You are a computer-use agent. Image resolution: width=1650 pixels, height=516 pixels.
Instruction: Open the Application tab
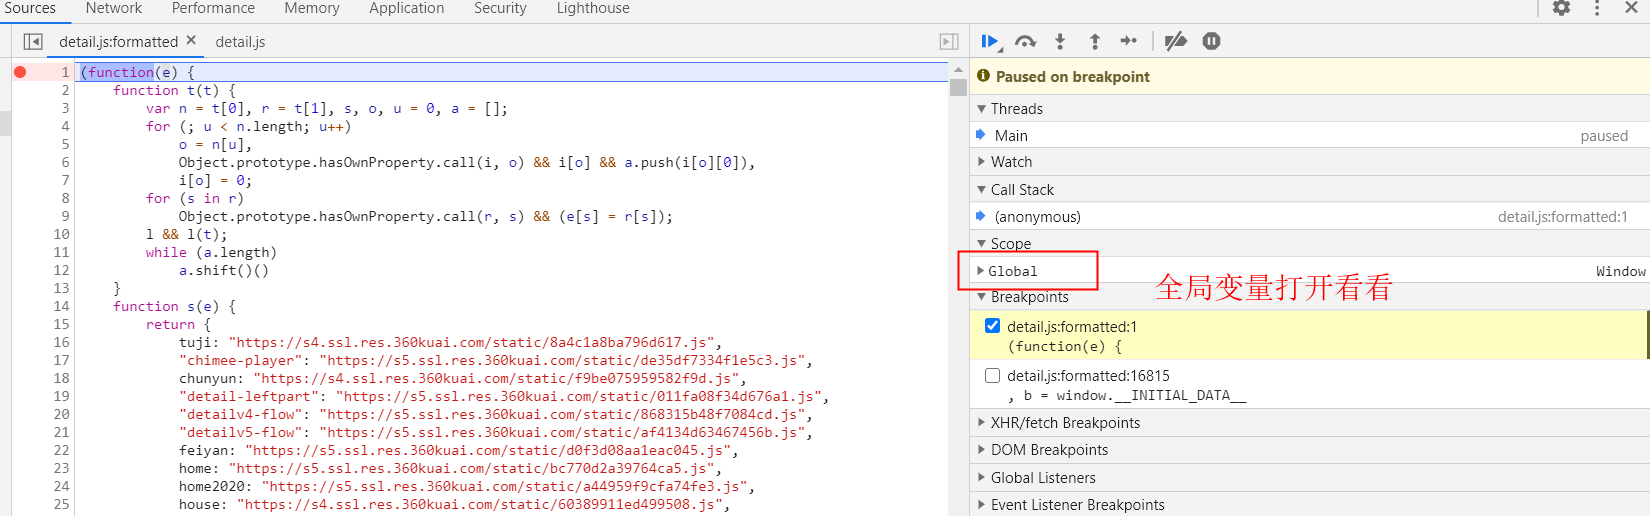pyautogui.click(x=407, y=8)
